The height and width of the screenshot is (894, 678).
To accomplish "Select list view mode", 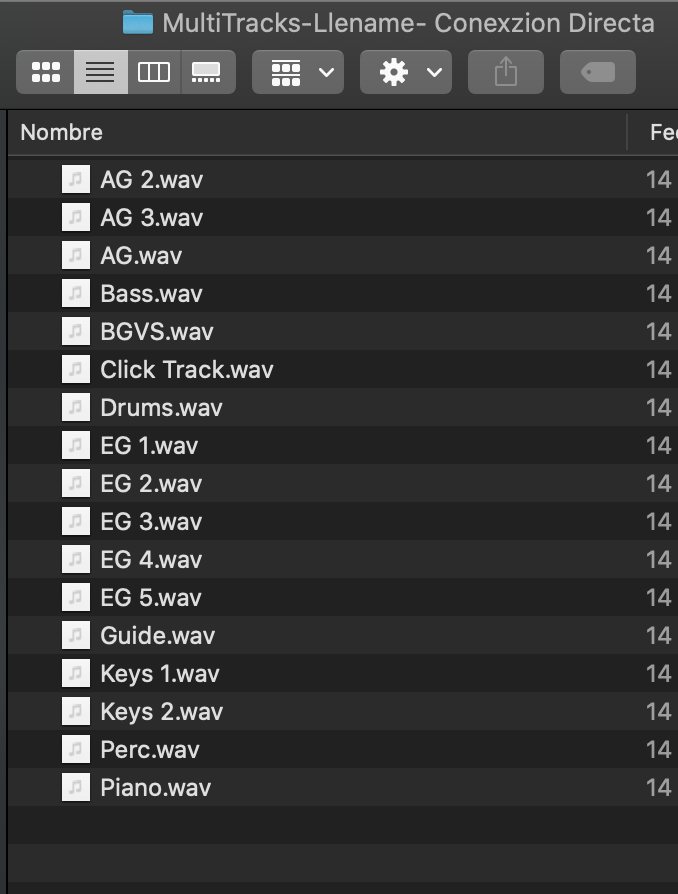I will click(100, 72).
